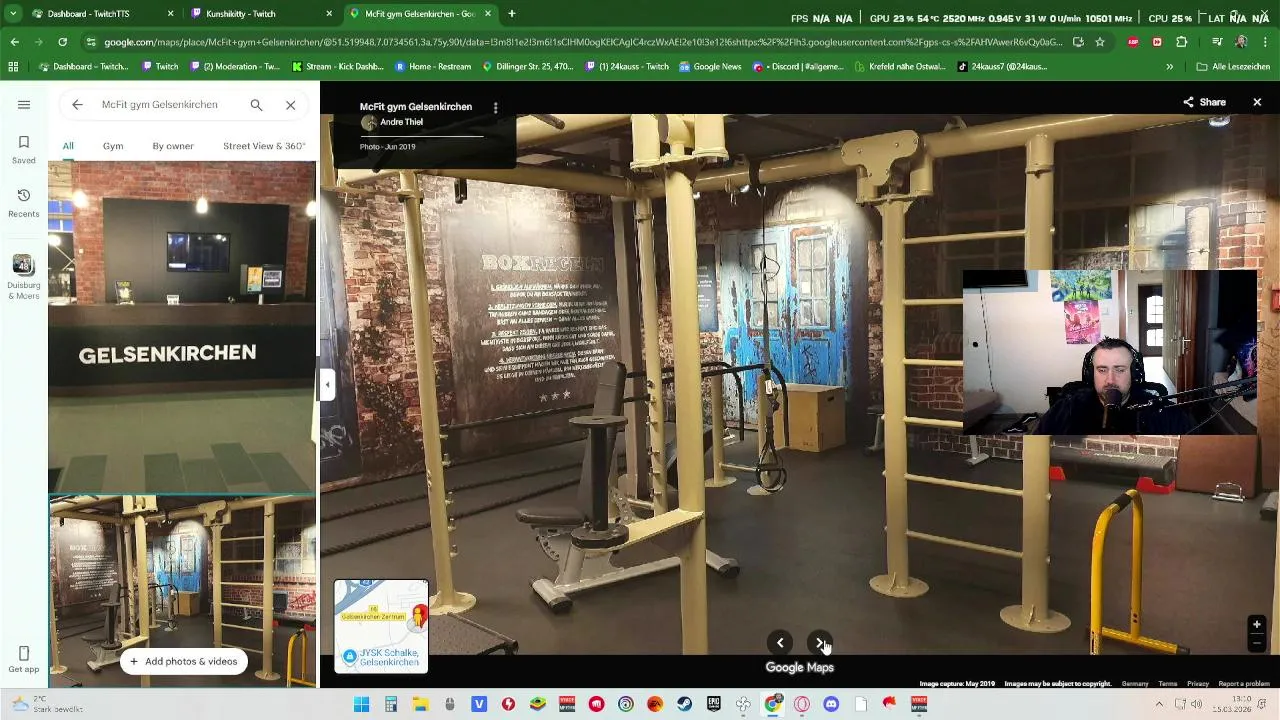This screenshot has width=1280, height=720.
Task: Open the Home - Restream bookmark
Action: [x=433, y=67]
